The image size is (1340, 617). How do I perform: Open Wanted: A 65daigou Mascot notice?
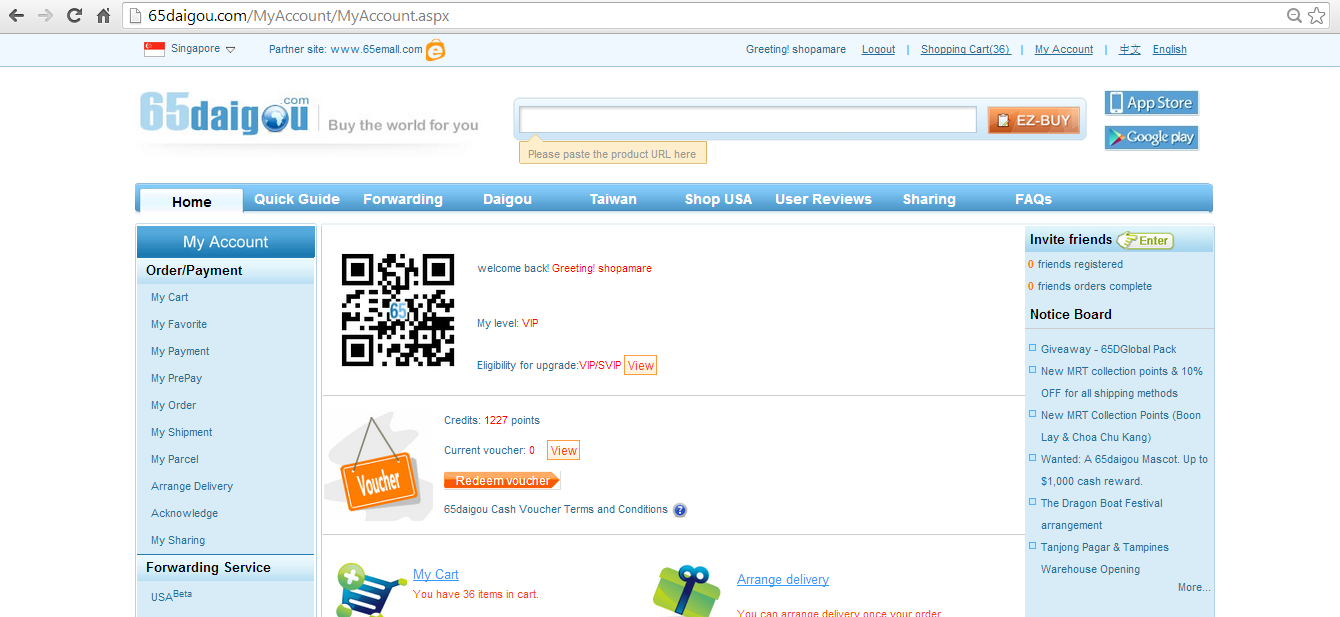pyautogui.click(x=1124, y=470)
